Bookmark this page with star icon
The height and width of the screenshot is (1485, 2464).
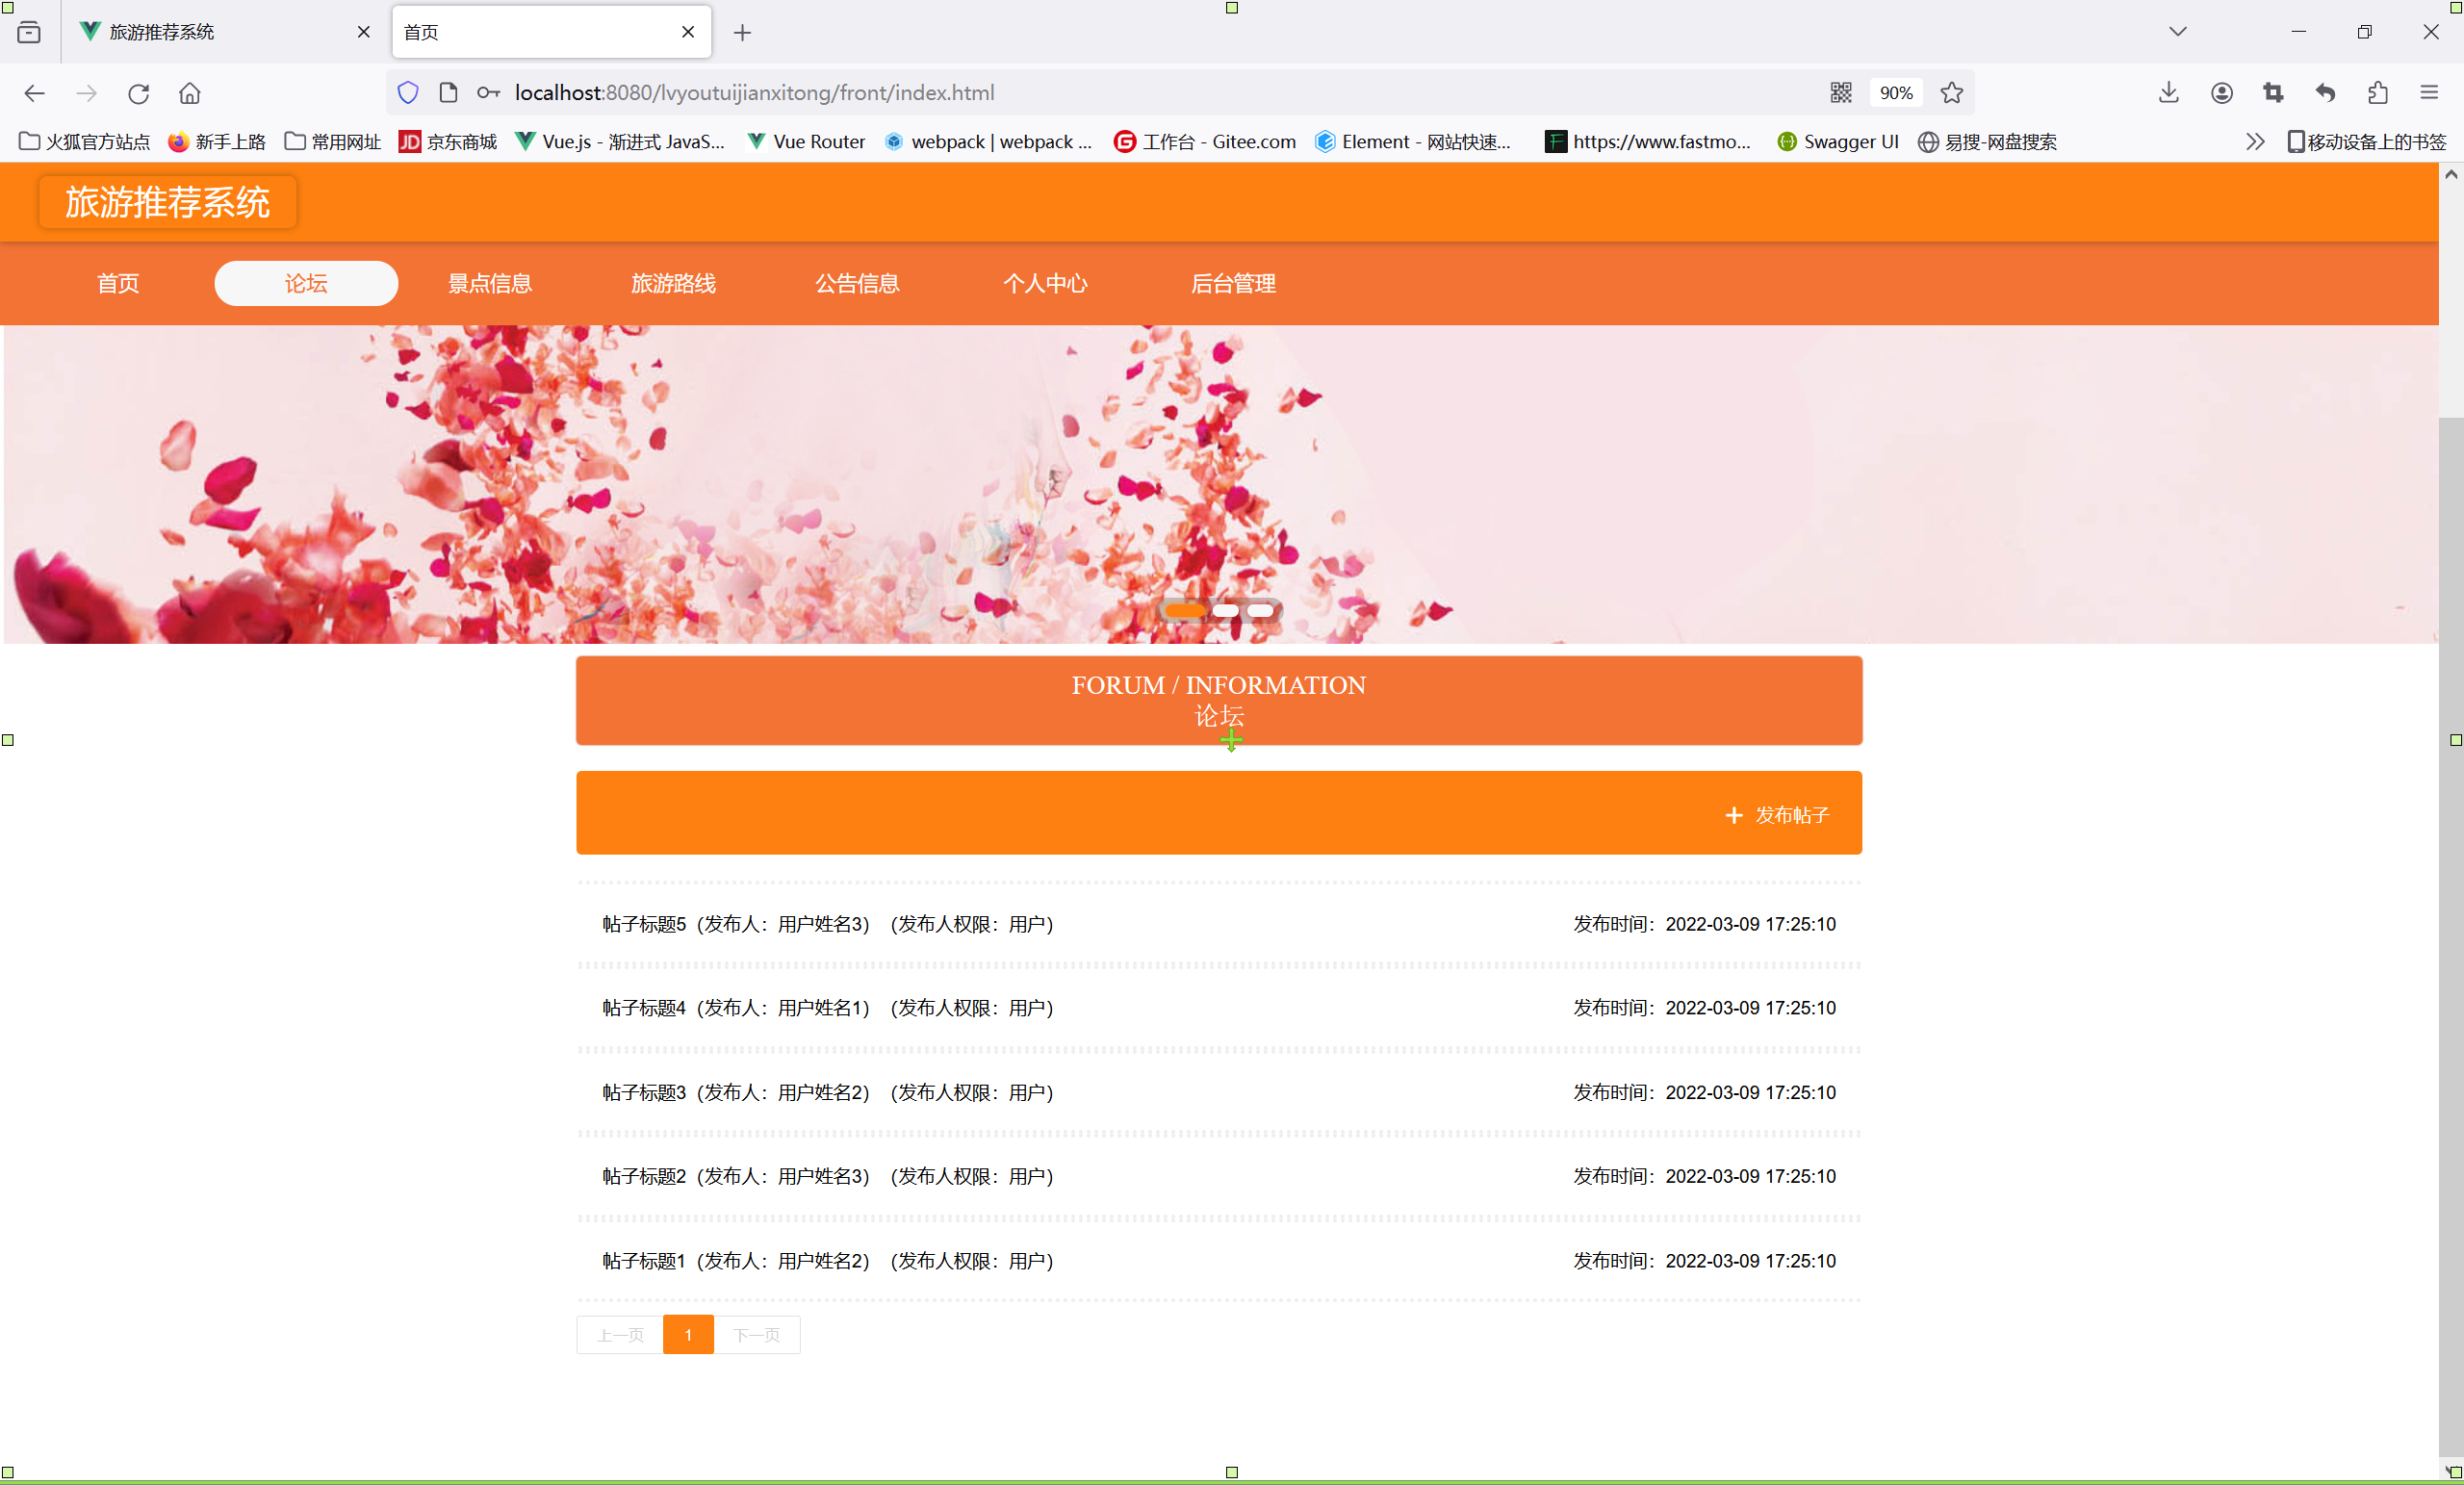(x=1951, y=93)
